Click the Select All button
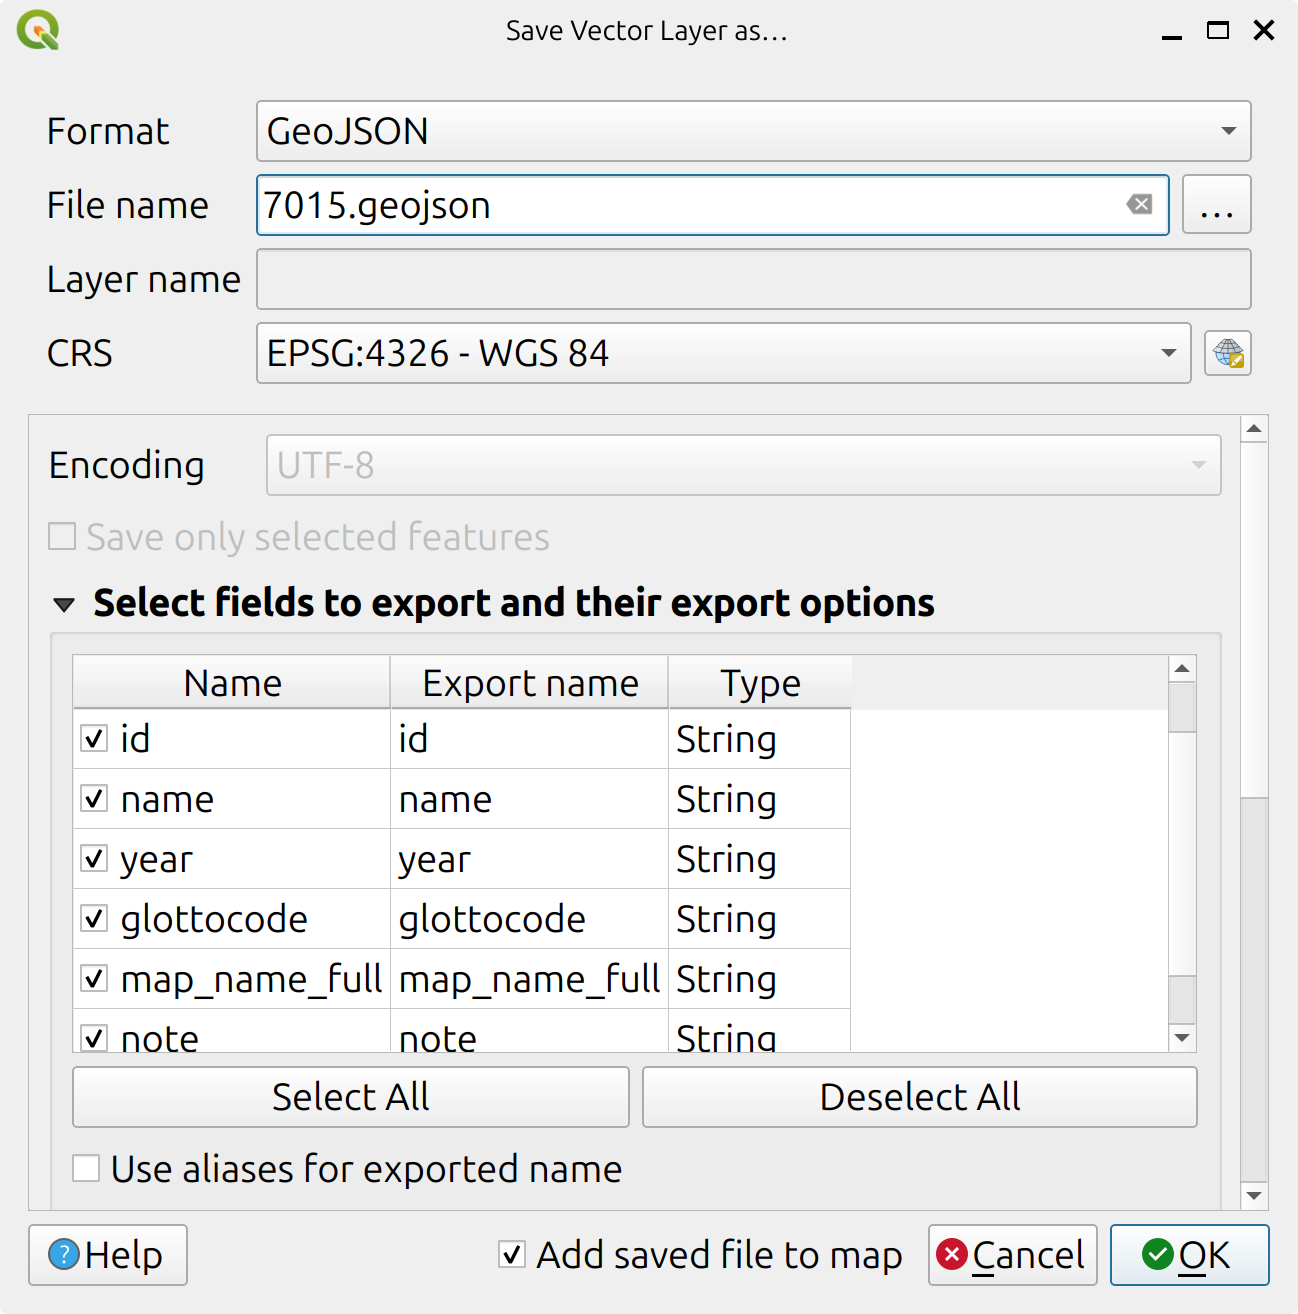Viewport: 1298px width, 1314px height. 350,1097
